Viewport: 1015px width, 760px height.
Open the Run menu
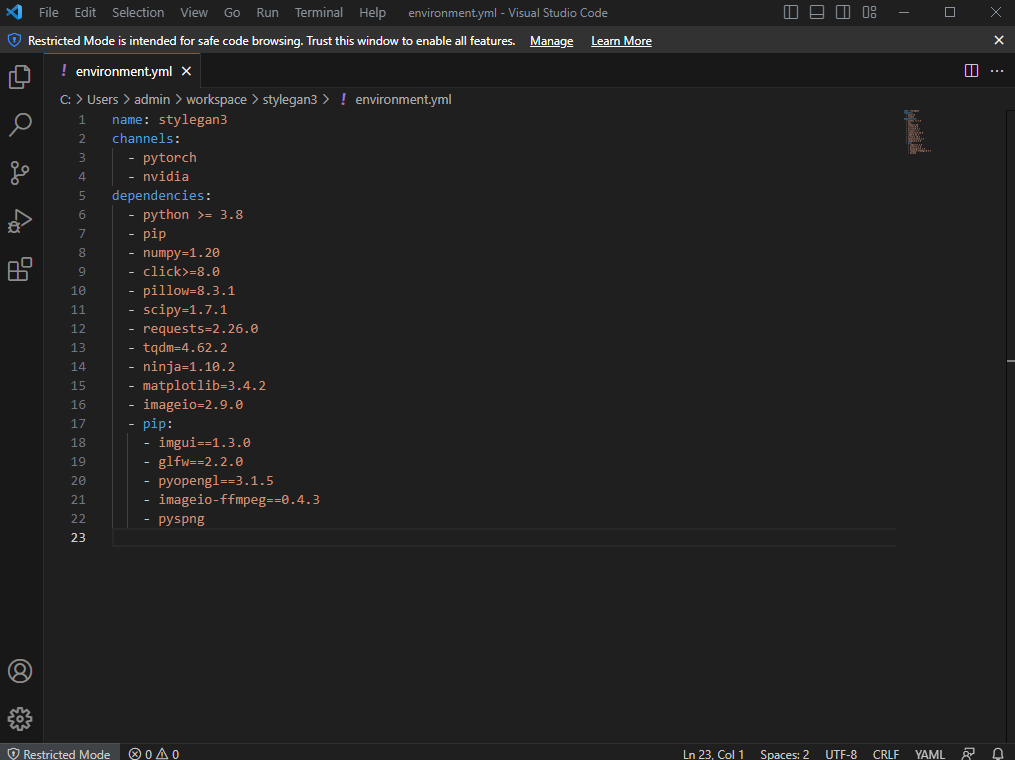pyautogui.click(x=267, y=12)
